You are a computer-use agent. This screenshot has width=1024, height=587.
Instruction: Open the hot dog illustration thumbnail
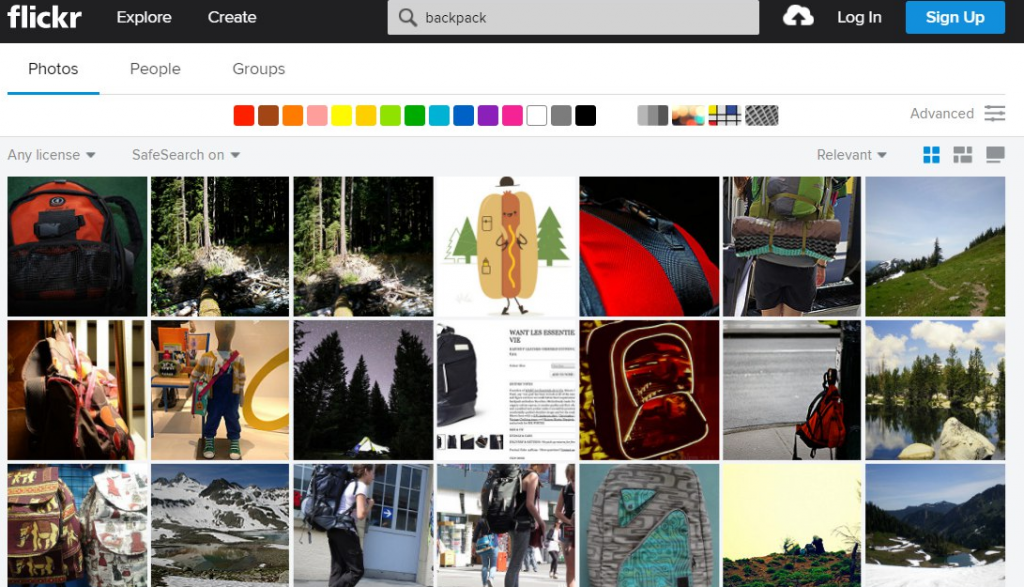click(x=506, y=246)
